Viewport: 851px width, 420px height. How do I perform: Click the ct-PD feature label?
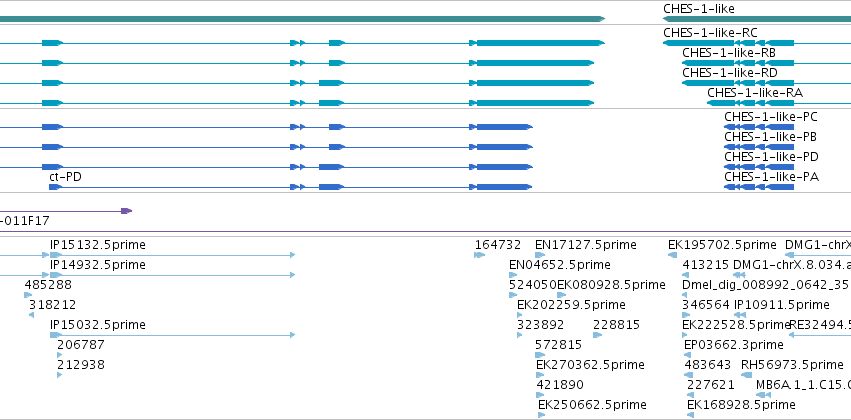(x=65, y=177)
